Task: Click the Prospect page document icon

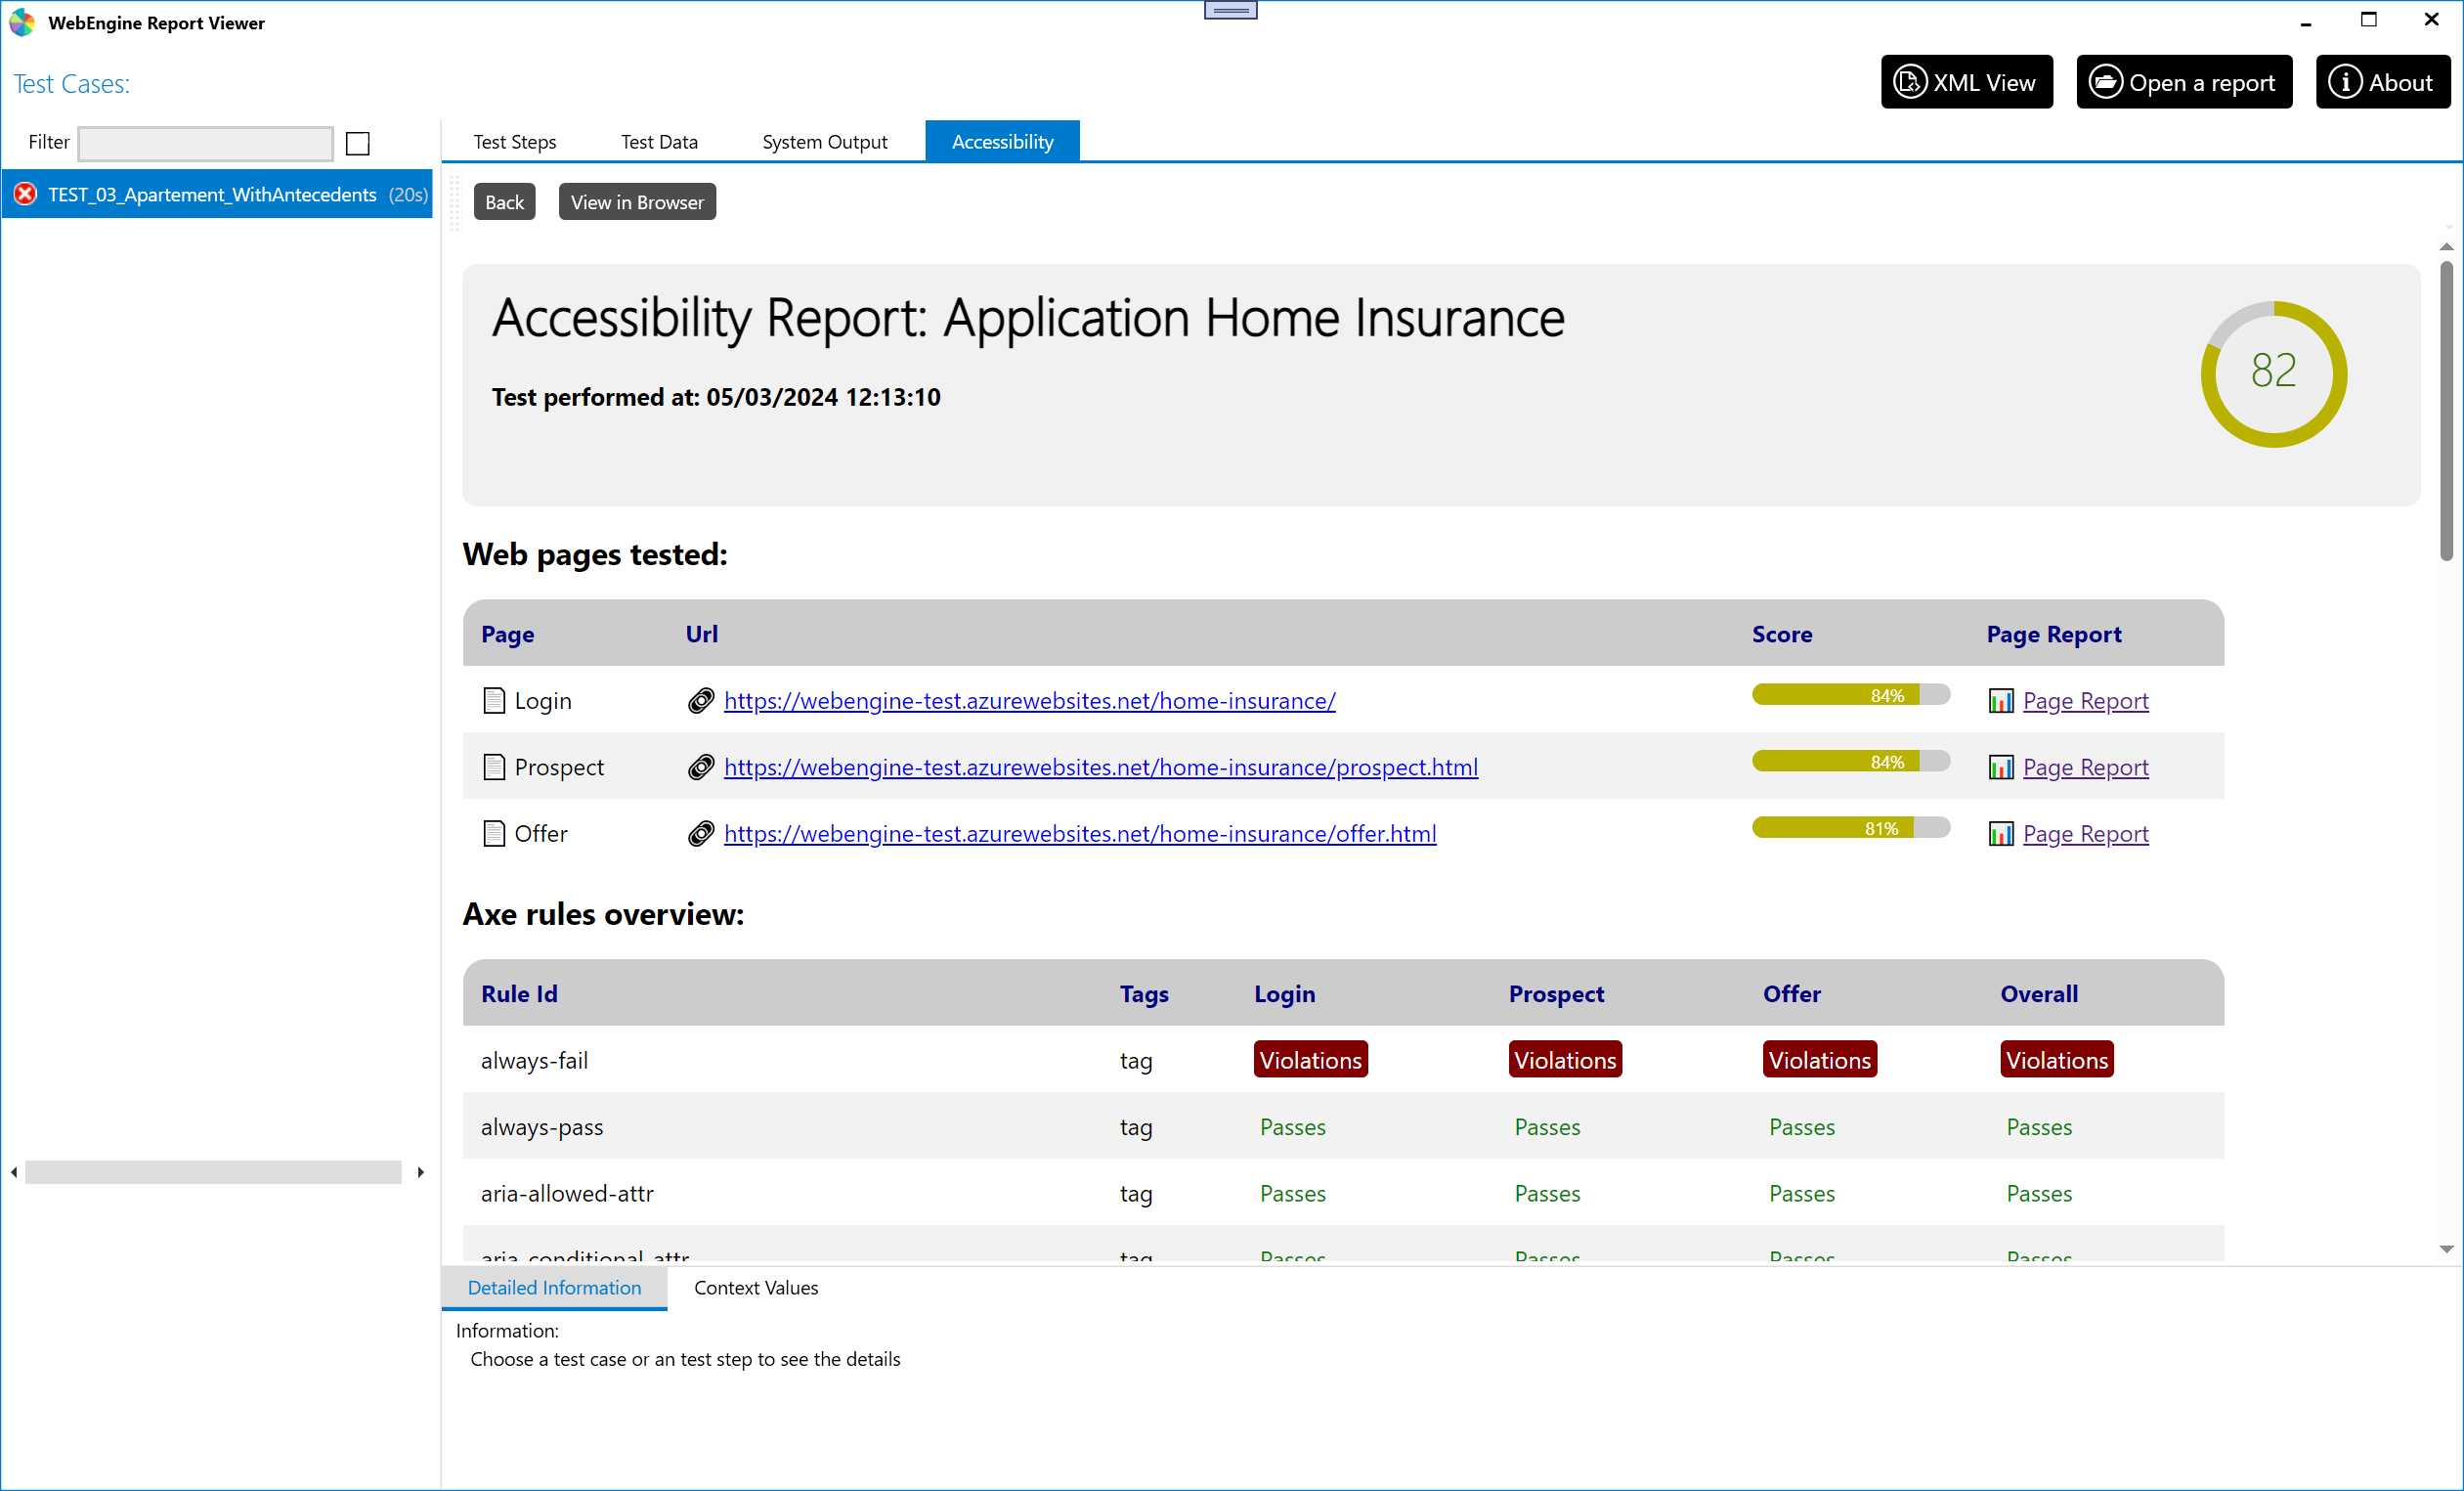Action: coord(494,767)
